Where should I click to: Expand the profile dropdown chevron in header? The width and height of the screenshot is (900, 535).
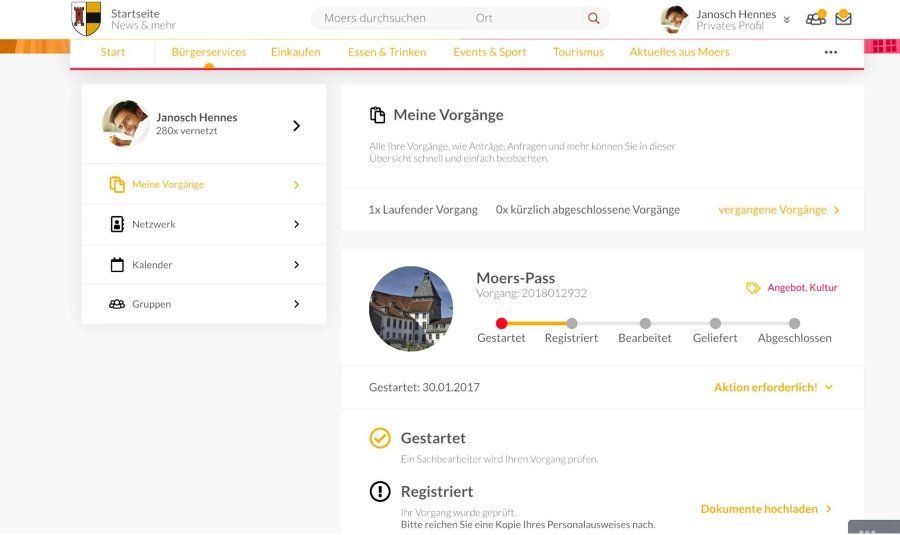click(786, 20)
